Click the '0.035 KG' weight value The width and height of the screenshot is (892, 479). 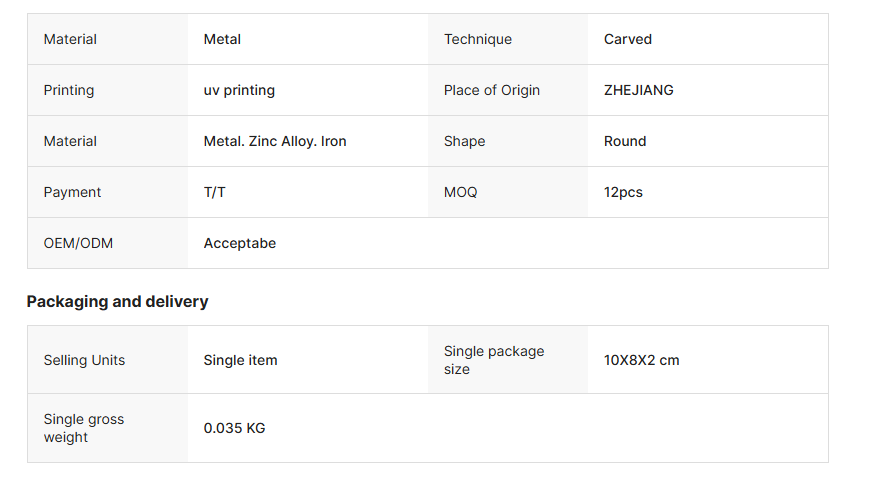(x=234, y=428)
